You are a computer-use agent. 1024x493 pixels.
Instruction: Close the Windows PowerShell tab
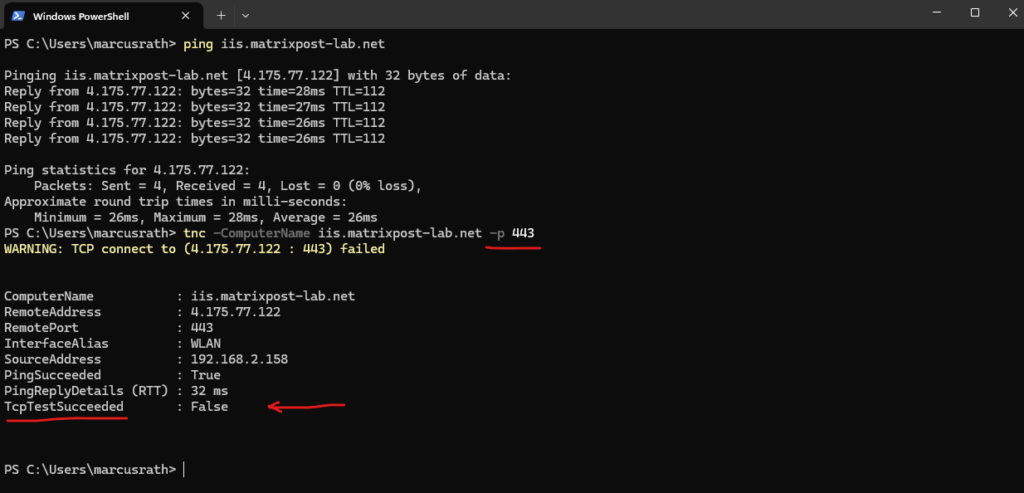[x=186, y=16]
